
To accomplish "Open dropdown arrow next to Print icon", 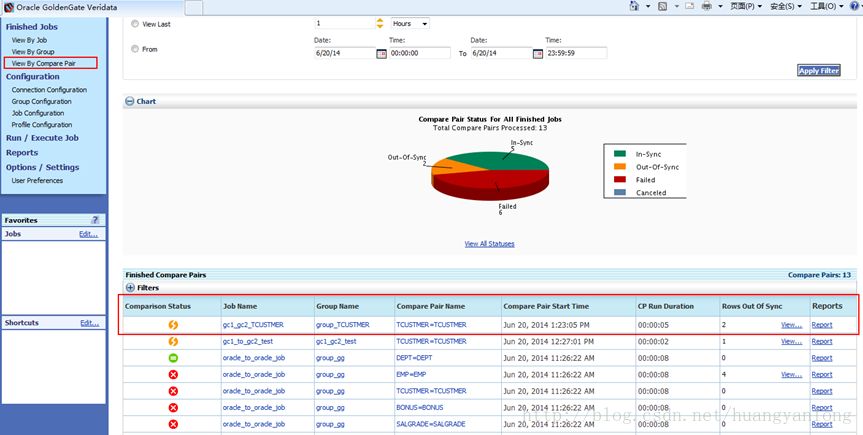I will click(x=720, y=6).
